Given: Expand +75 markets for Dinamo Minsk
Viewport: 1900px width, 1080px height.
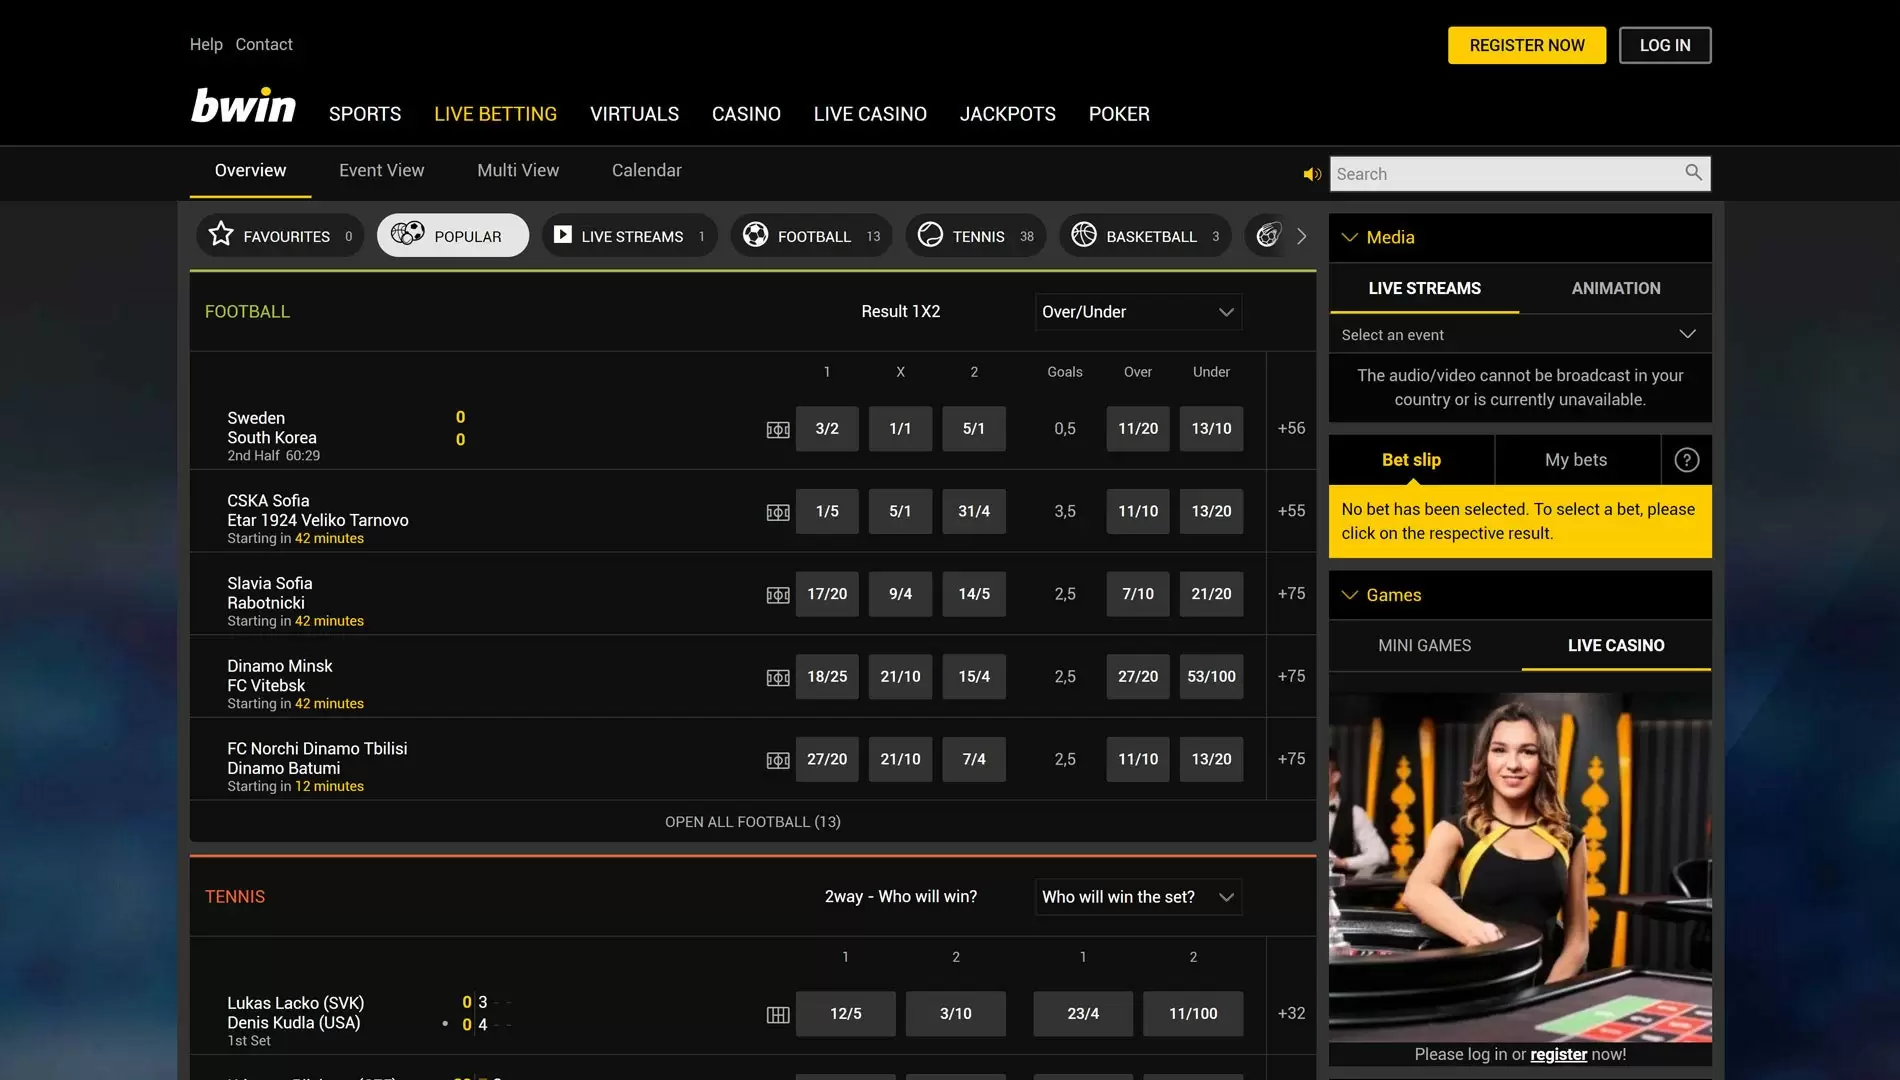Looking at the screenshot, I should click(1291, 676).
